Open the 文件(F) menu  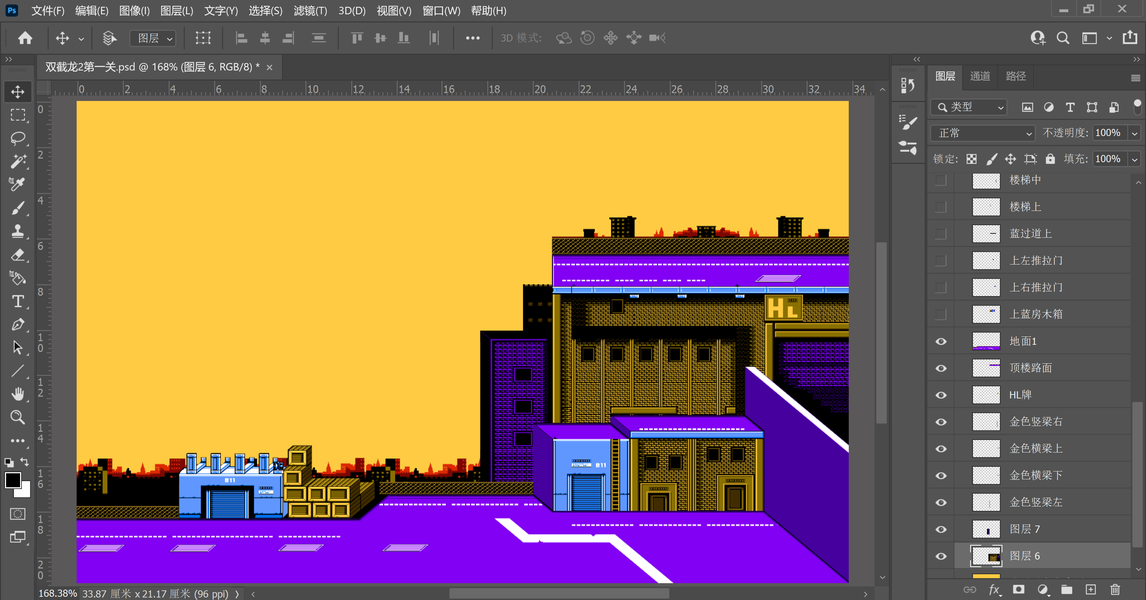point(48,10)
